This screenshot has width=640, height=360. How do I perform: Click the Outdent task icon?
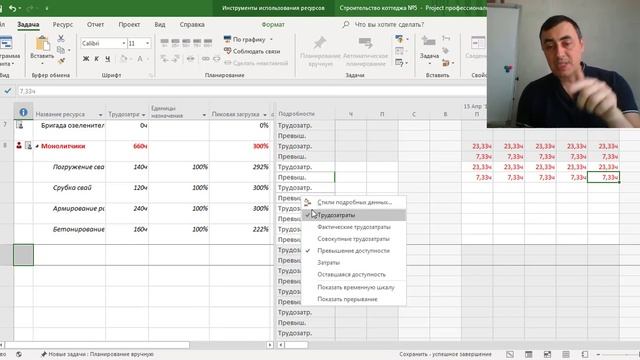(x=164, y=59)
